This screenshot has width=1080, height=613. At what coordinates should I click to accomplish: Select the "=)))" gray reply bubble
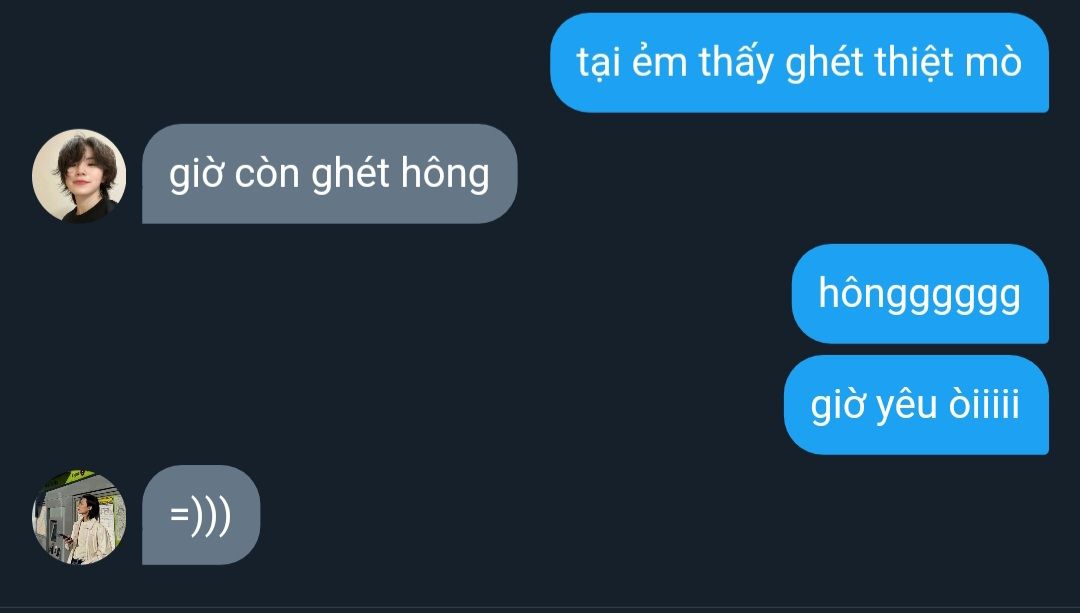tap(201, 515)
